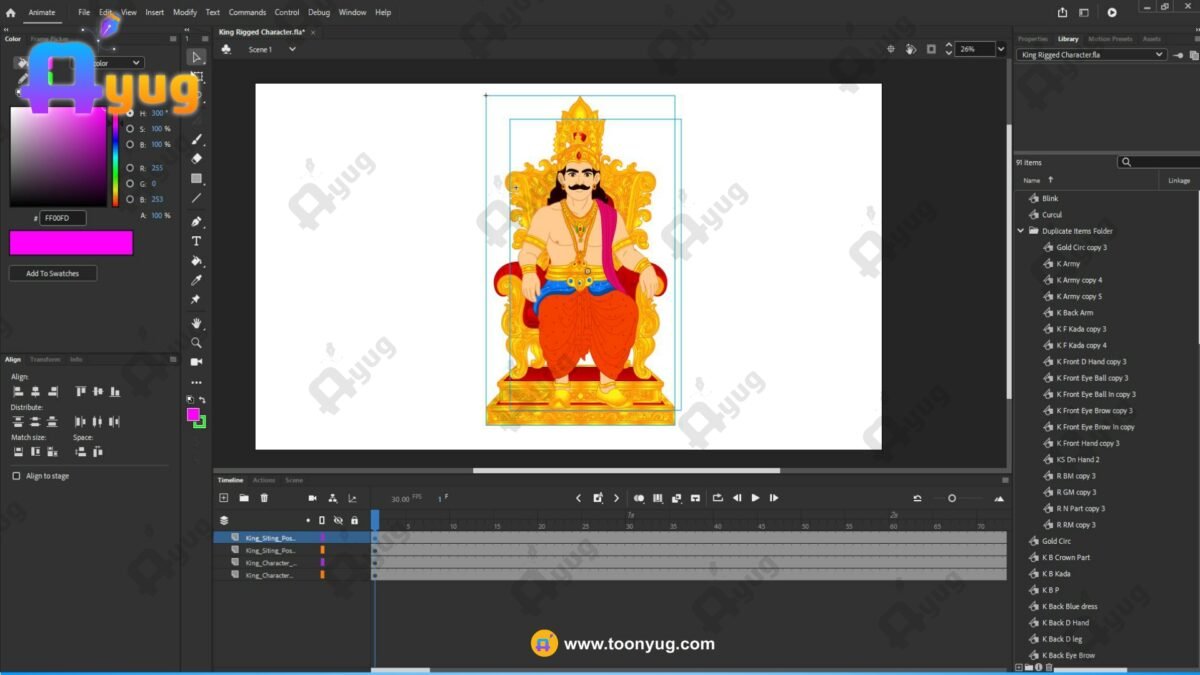Click the Animate workspace label
Image resolution: width=1200 pixels, height=675 pixels.
coord(42,13)
